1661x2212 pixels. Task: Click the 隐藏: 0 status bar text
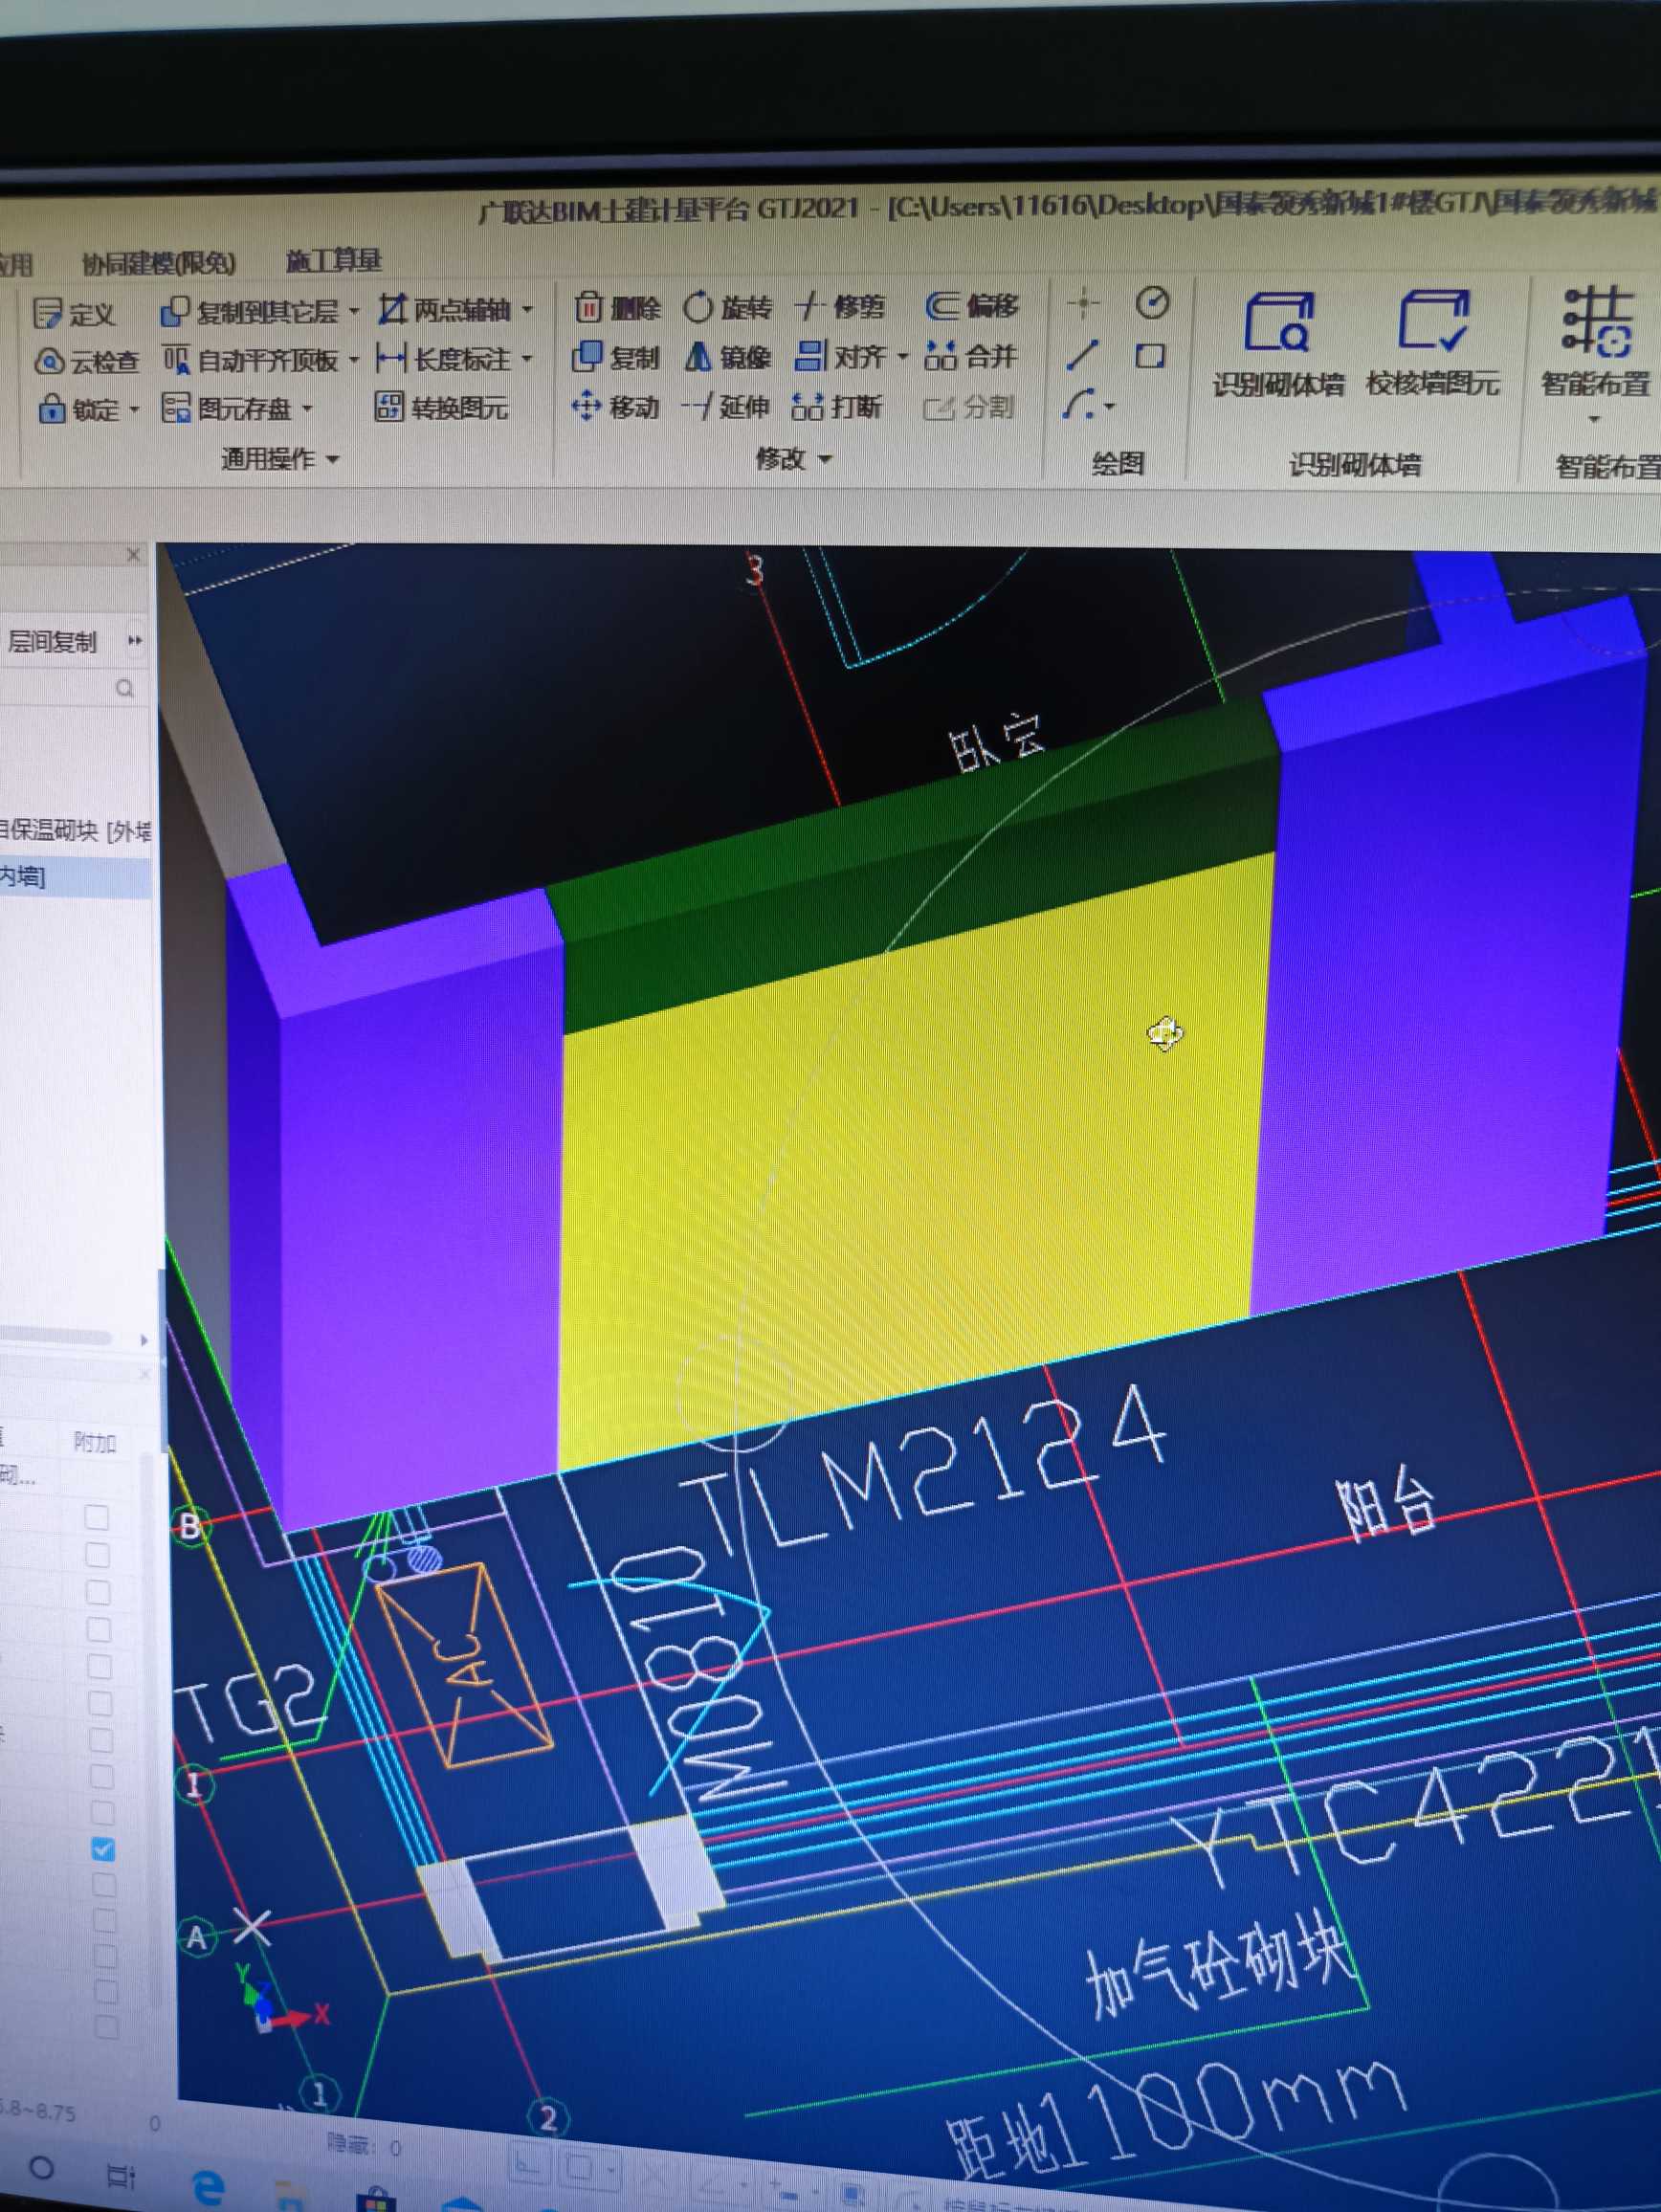pos(363,2145)
